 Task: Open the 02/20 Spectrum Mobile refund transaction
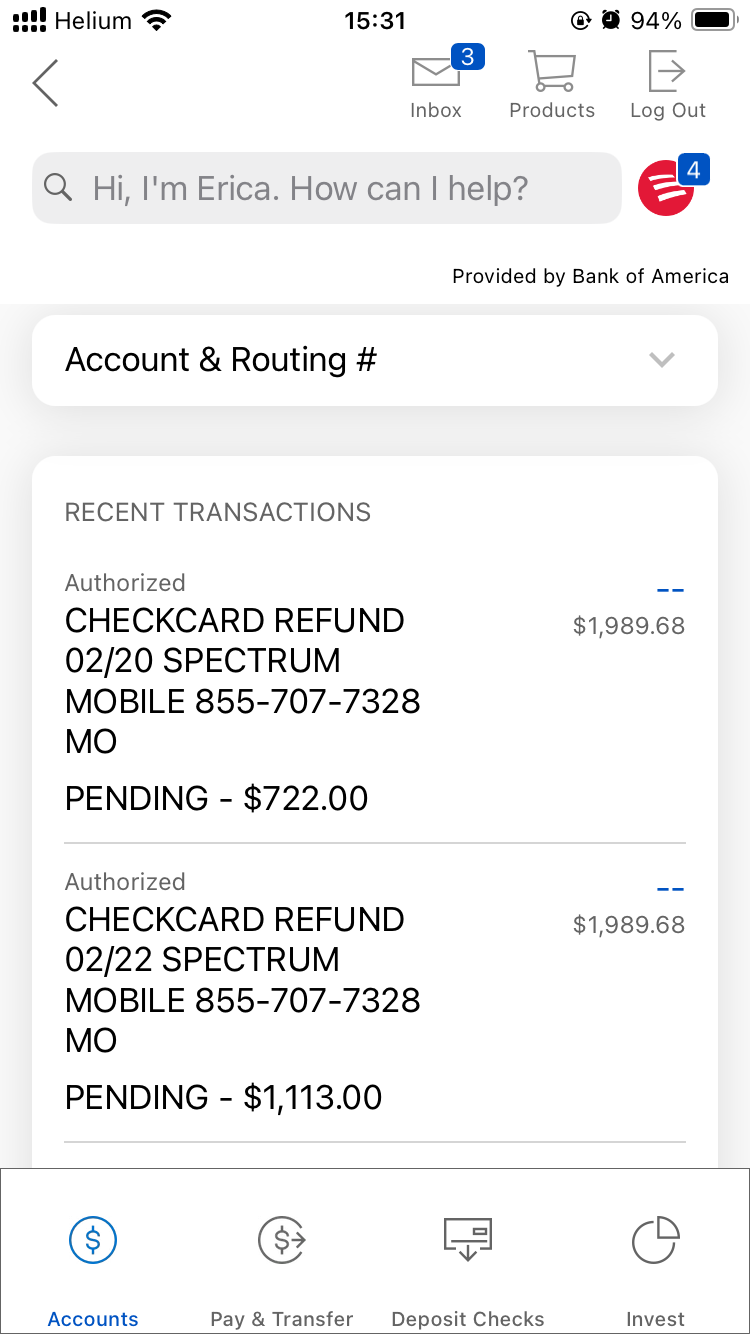click(242, 680)
